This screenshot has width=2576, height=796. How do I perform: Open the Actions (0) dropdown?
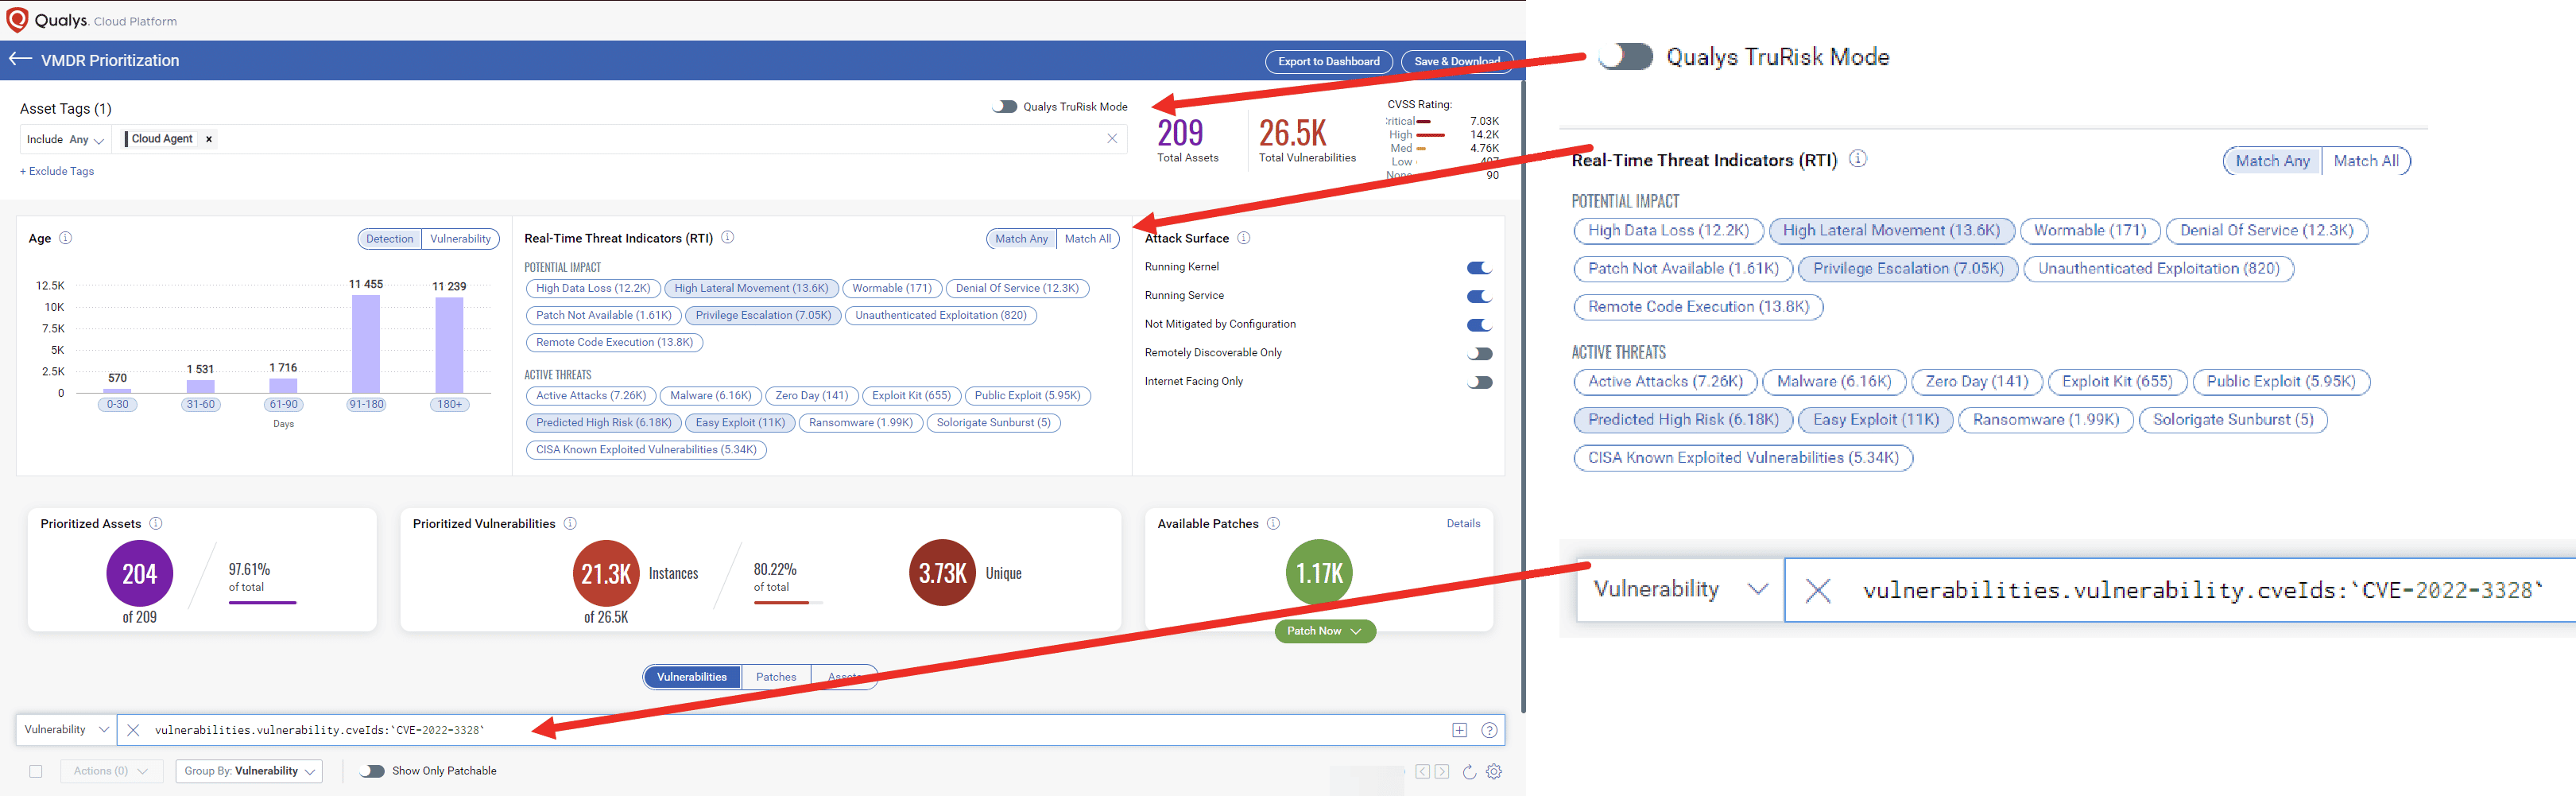111,771
